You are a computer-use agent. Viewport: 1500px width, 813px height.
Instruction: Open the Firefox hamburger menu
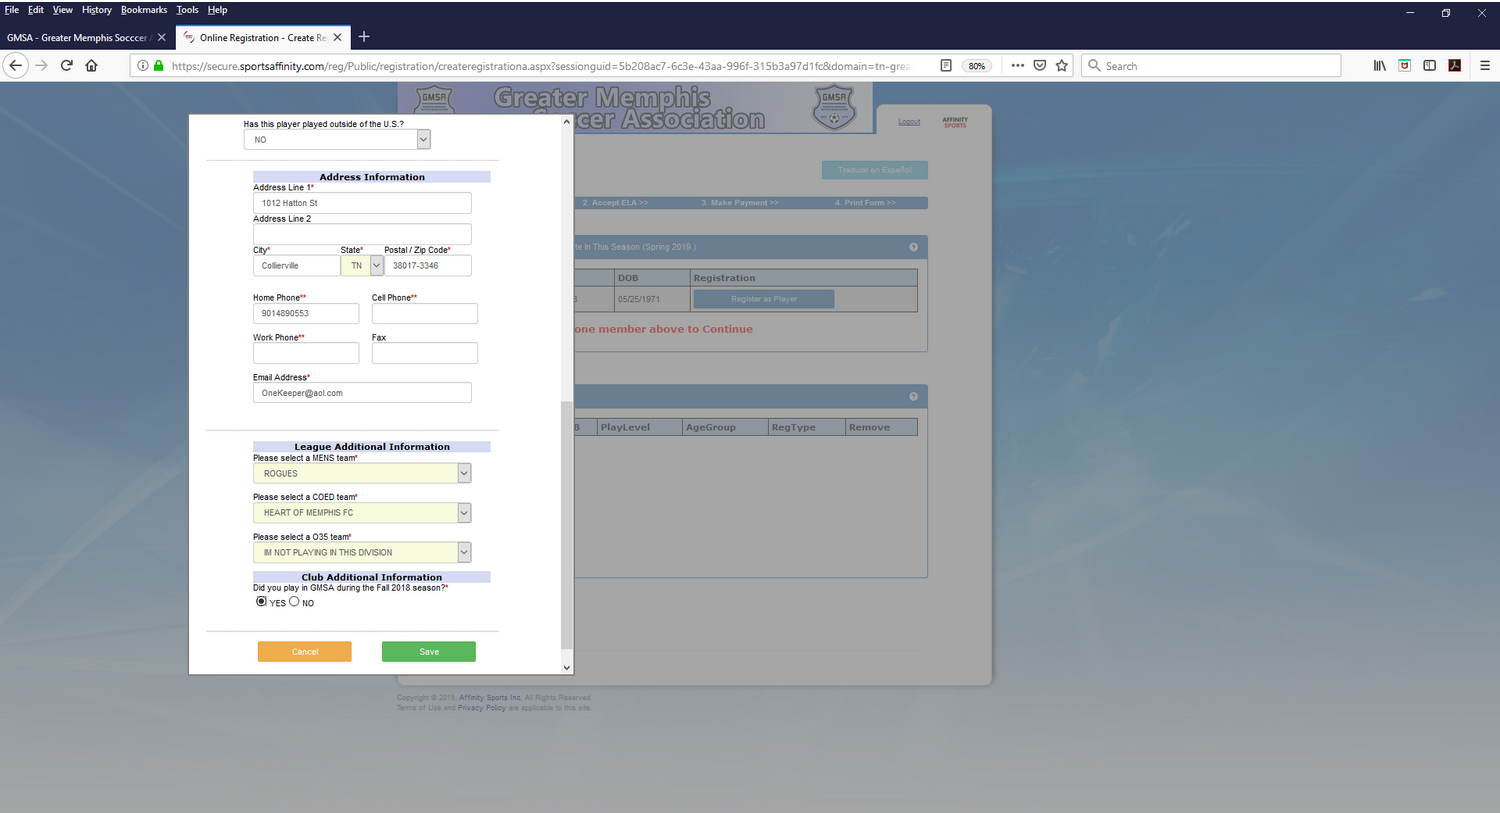coord(1484,66)
